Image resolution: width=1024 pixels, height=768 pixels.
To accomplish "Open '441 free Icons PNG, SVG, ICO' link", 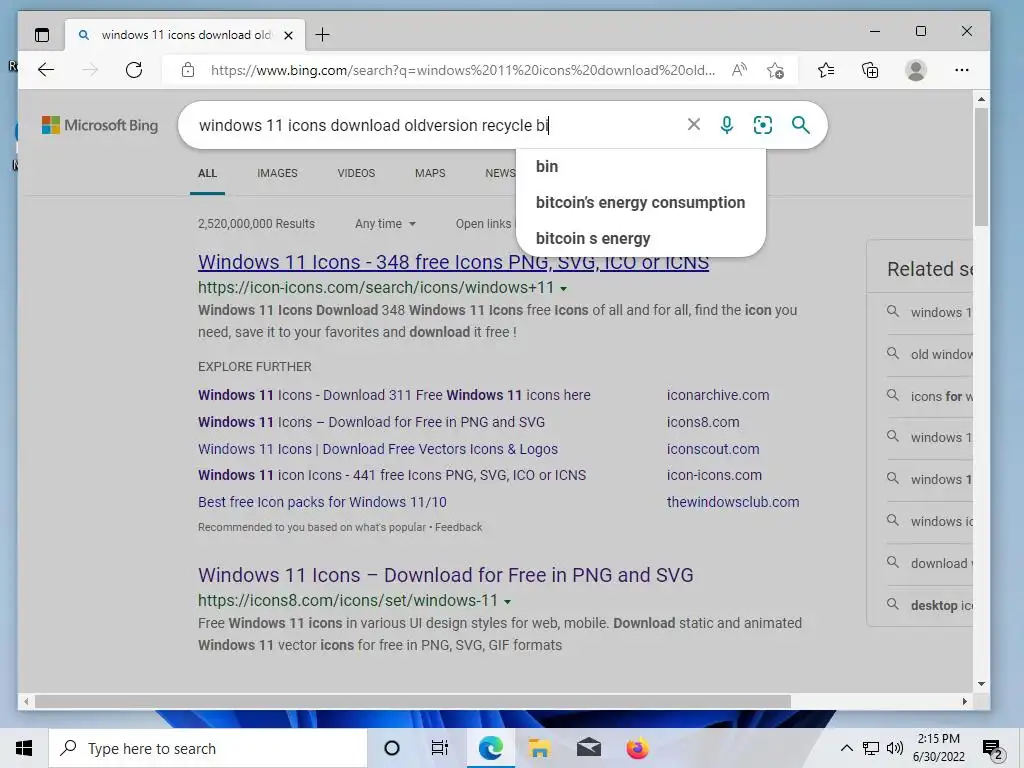I will pos(392,475).
